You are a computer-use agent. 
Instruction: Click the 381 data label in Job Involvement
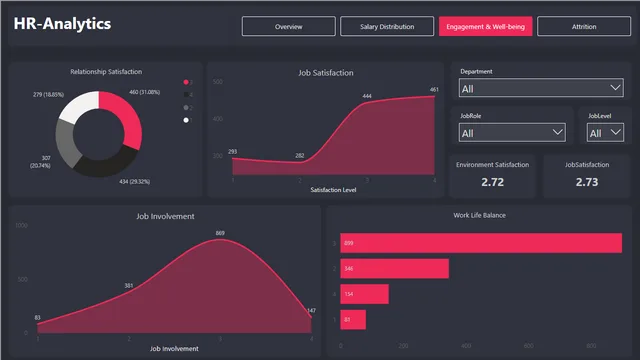[x=129, y=286]
